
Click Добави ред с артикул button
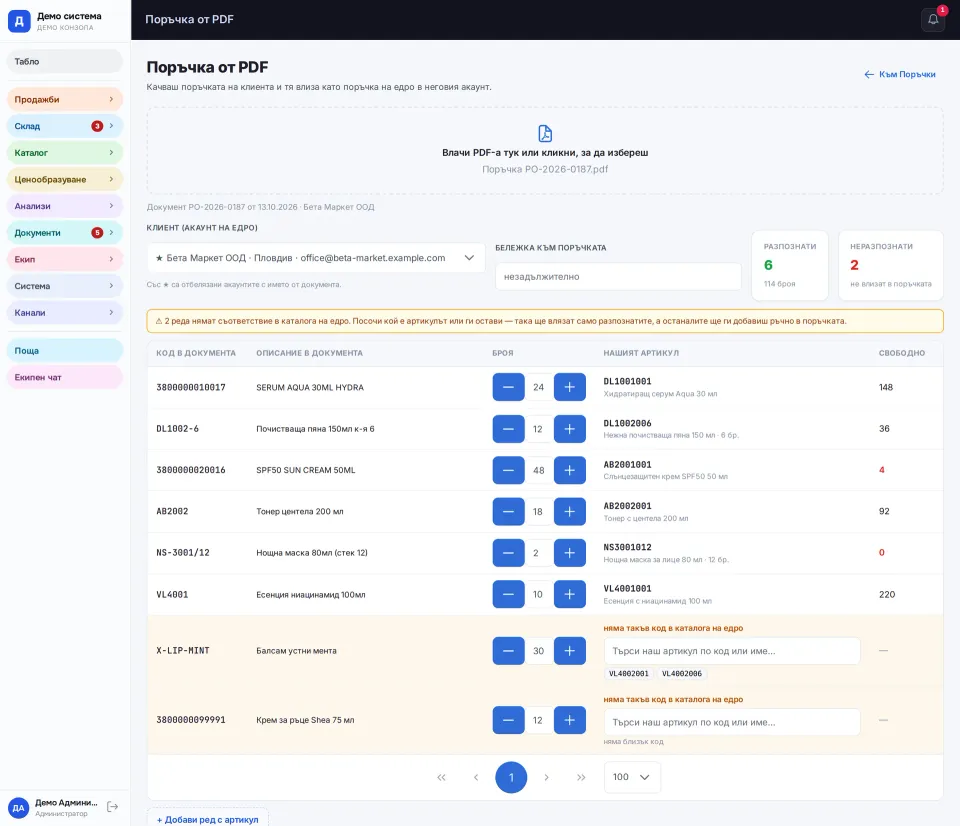coord(208,819)
